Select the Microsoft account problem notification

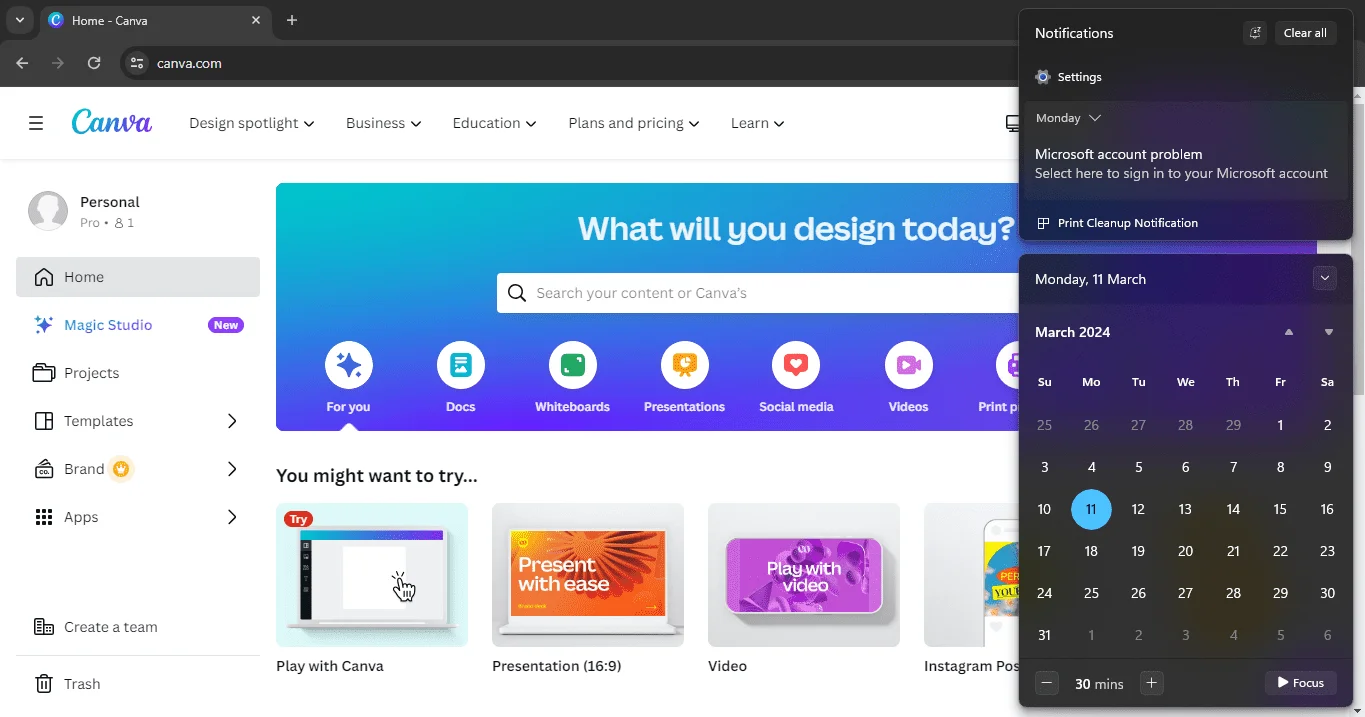(x=1186, y=164)
